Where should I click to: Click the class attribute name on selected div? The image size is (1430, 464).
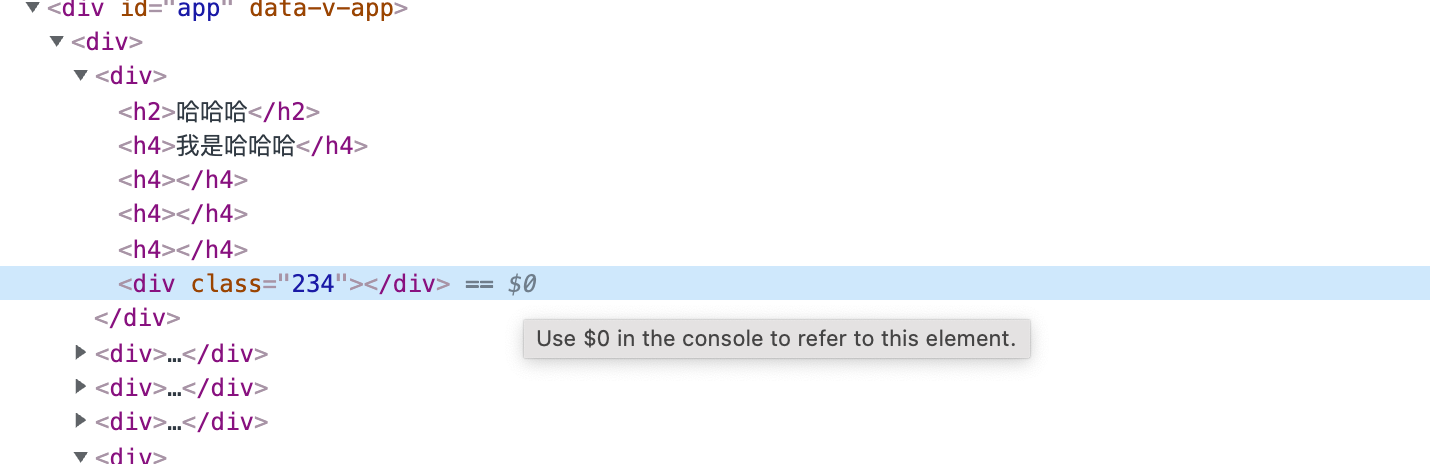226,283
